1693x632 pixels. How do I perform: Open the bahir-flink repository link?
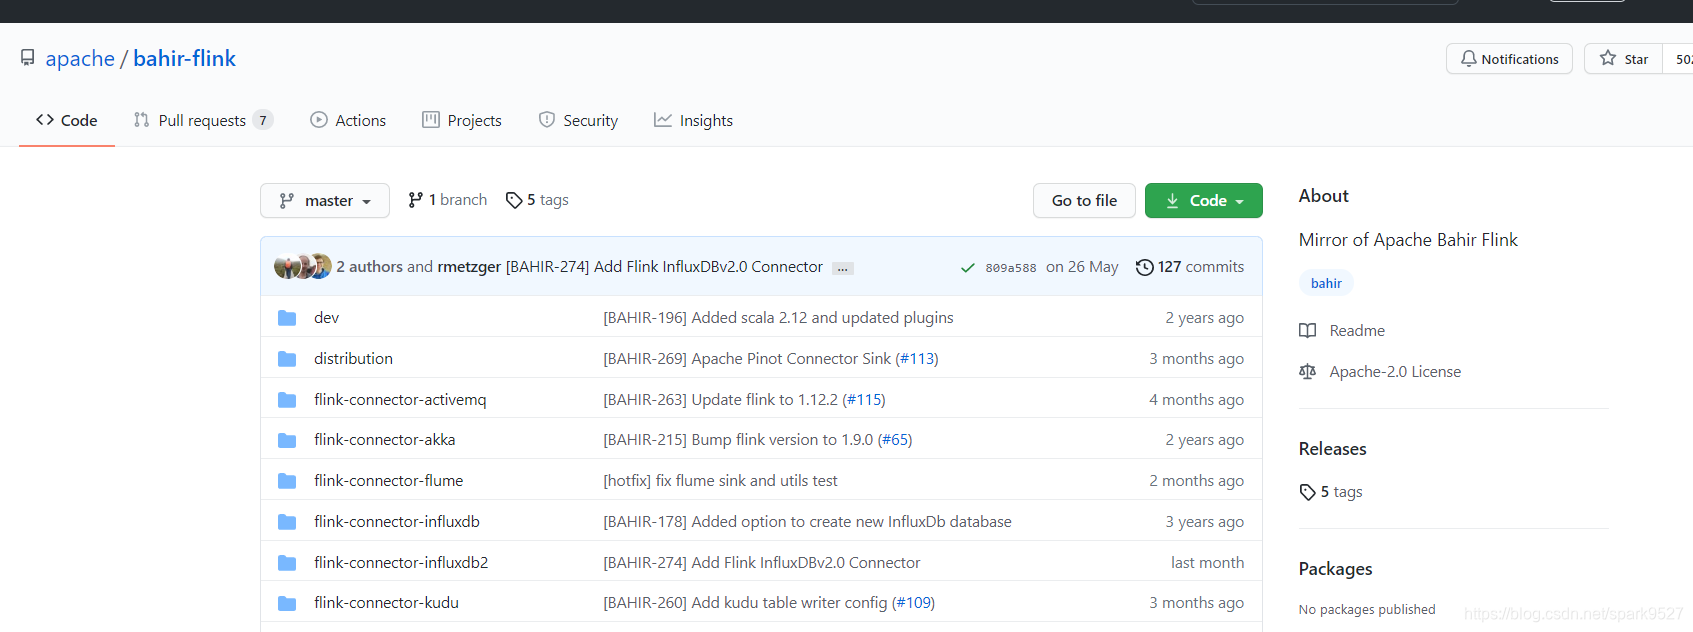[184, 59]
